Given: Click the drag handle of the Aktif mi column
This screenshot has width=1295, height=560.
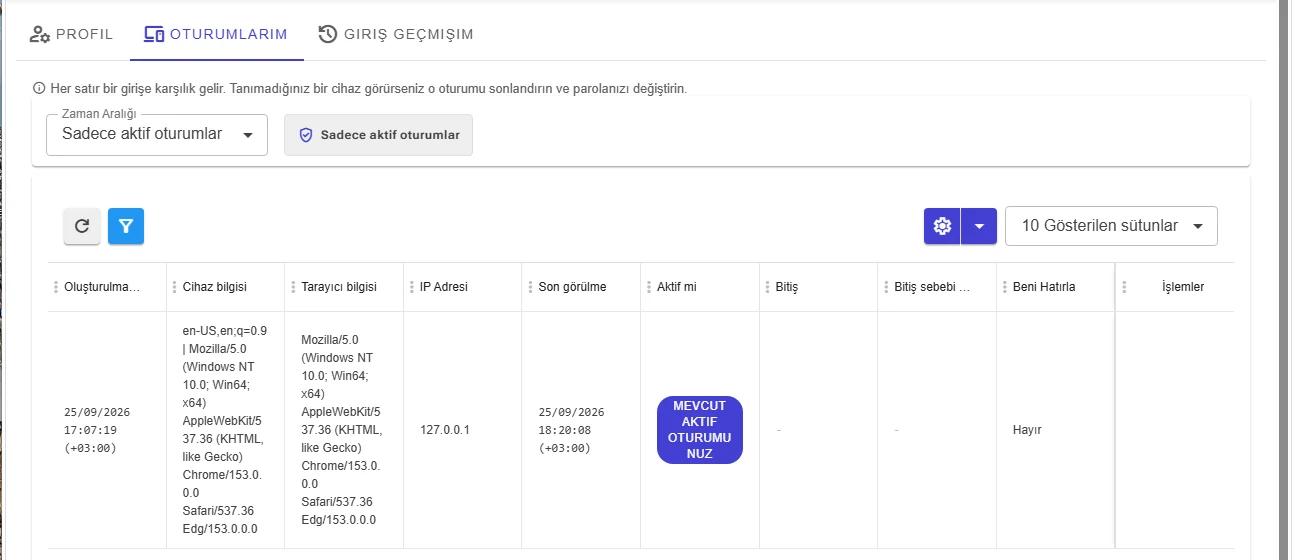Looking at the screenshot, I should pyautogui.click(x=648, y=287).
